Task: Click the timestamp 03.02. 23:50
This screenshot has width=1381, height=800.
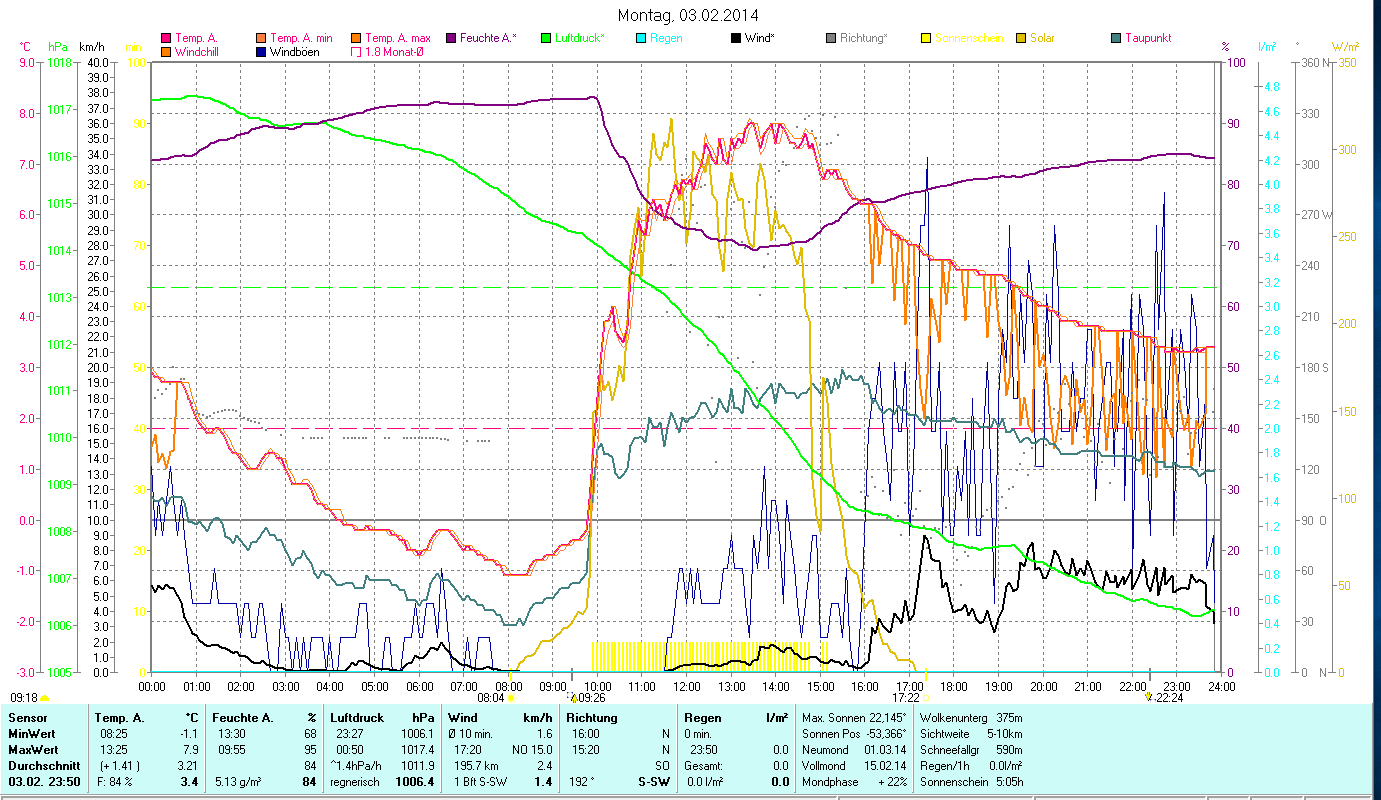Action: tap(43, 782)
